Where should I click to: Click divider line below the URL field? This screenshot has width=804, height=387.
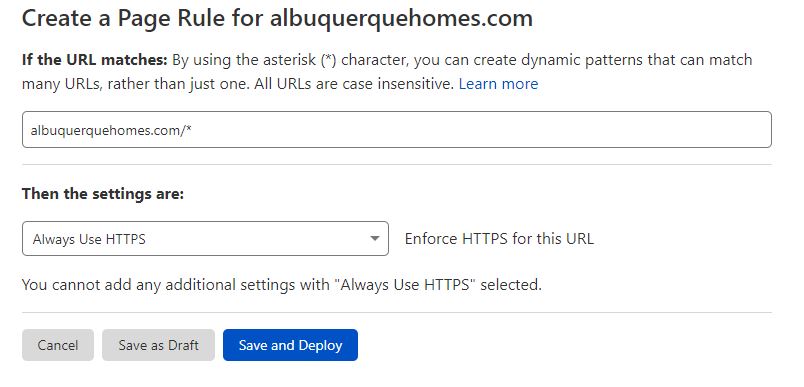(396, 165)
